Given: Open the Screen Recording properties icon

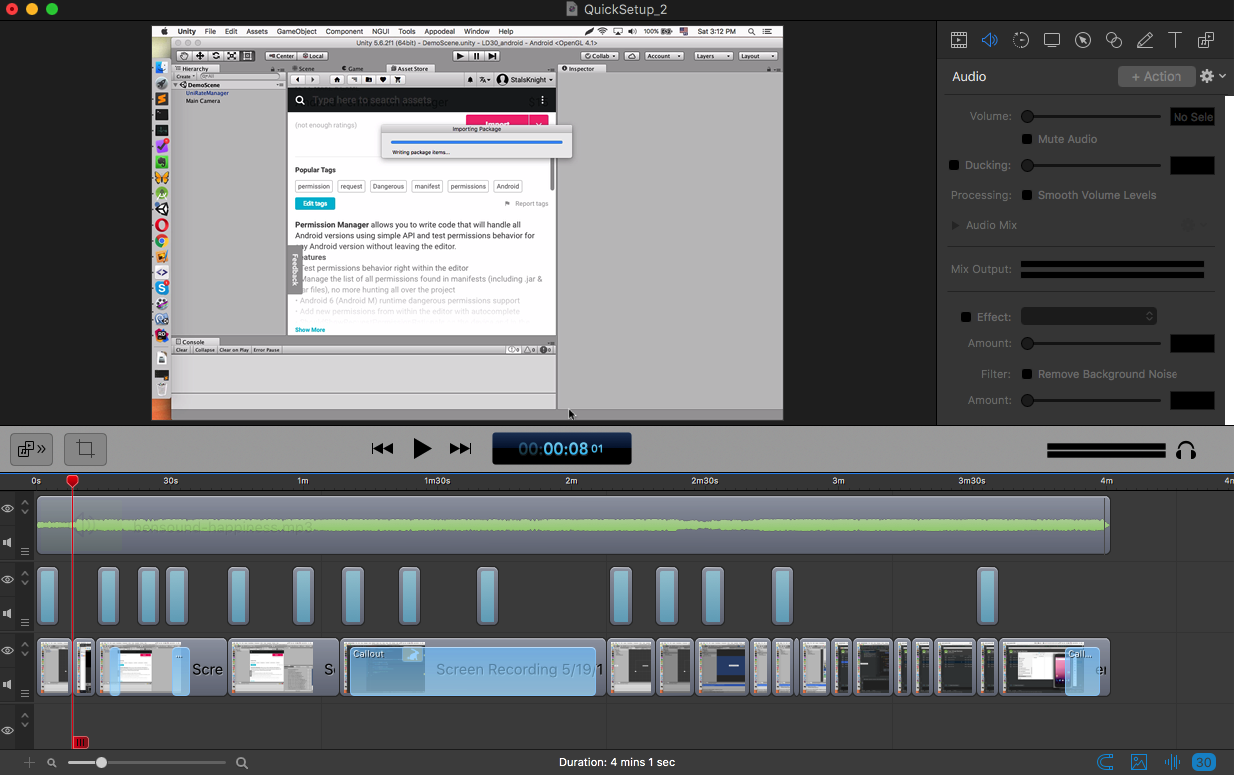Looking at the screenshot, I should coord(1052,40).
